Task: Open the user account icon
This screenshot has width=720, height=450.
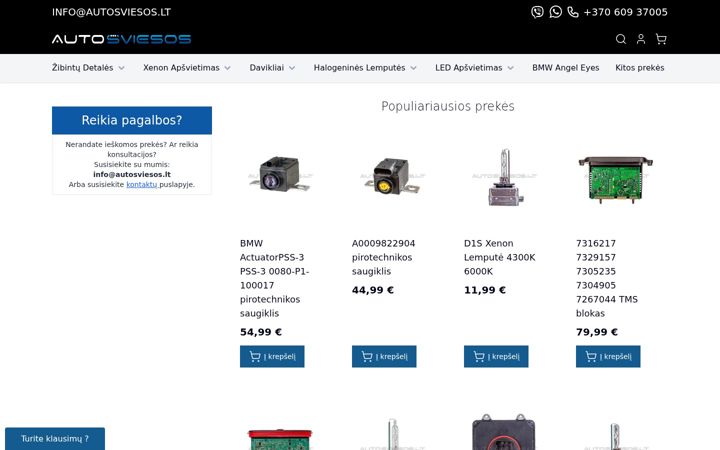Action: pos(641,39)
